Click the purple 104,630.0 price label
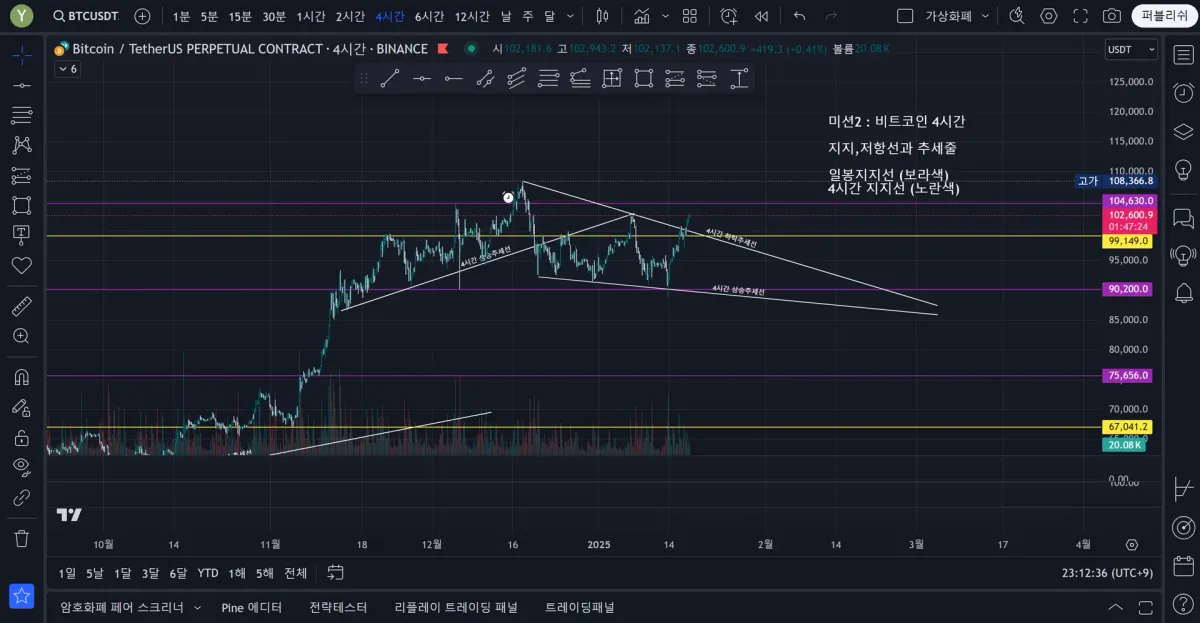Screen dimensions: 1200x623 coord(1129,201)
